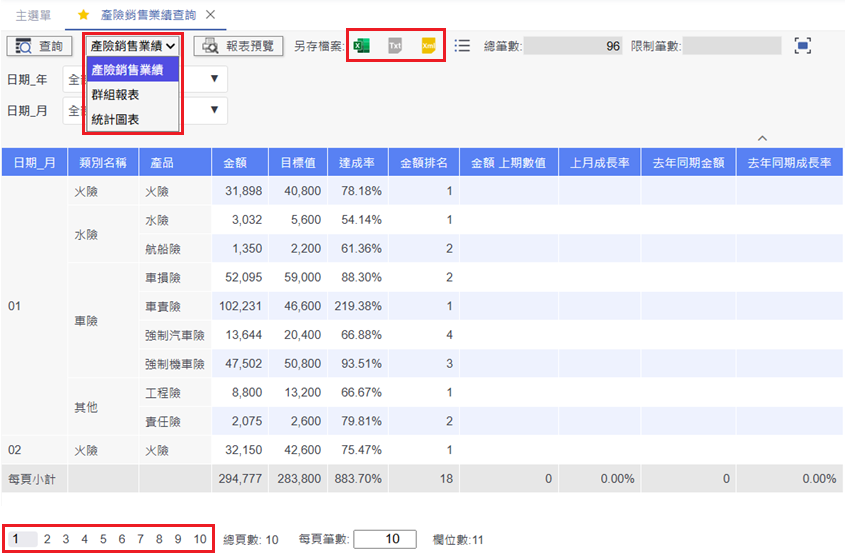845x557 pixels.
Task: Open the 日期_月 dropdown arrow
Action: (x=214, y=110)
